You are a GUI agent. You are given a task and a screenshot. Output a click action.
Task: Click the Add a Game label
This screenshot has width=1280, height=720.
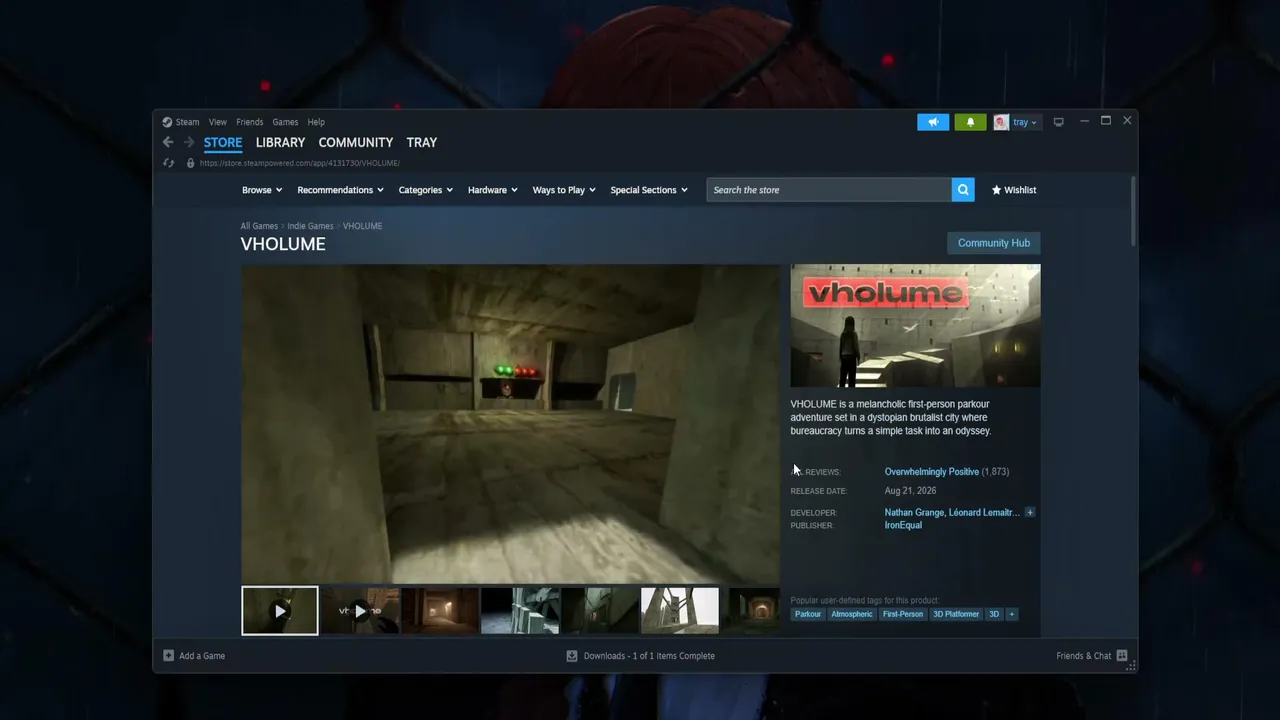point(202,656)
